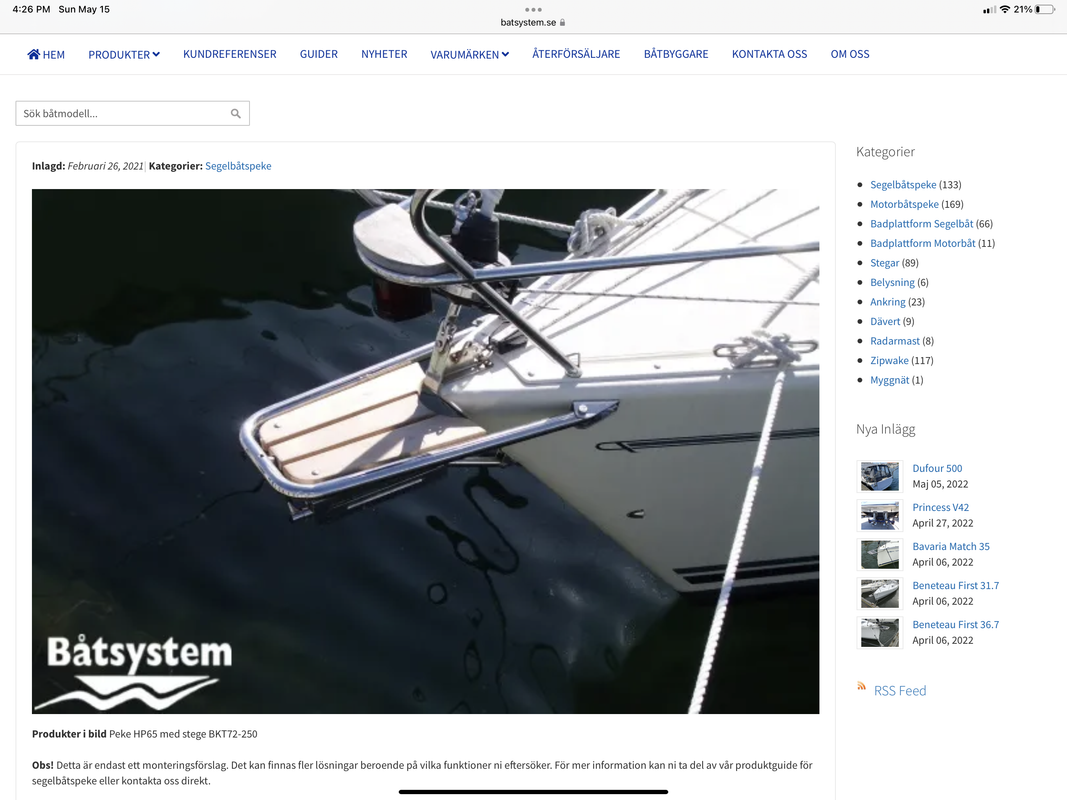
Task: Open the Dävert category
Action: (885, 321)
